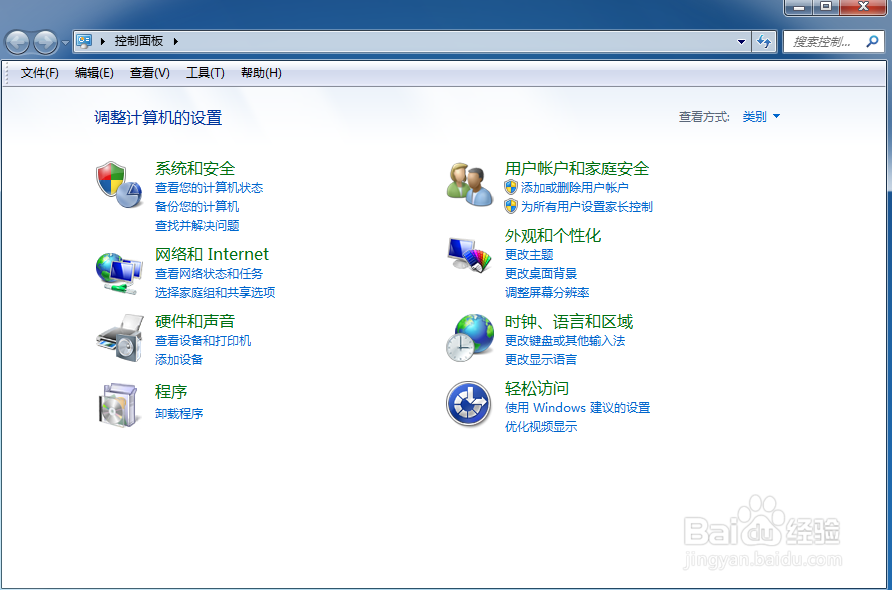Click the Forward navigation arrow button
Screen dimensions: 892x590
(x=45, y=42)
